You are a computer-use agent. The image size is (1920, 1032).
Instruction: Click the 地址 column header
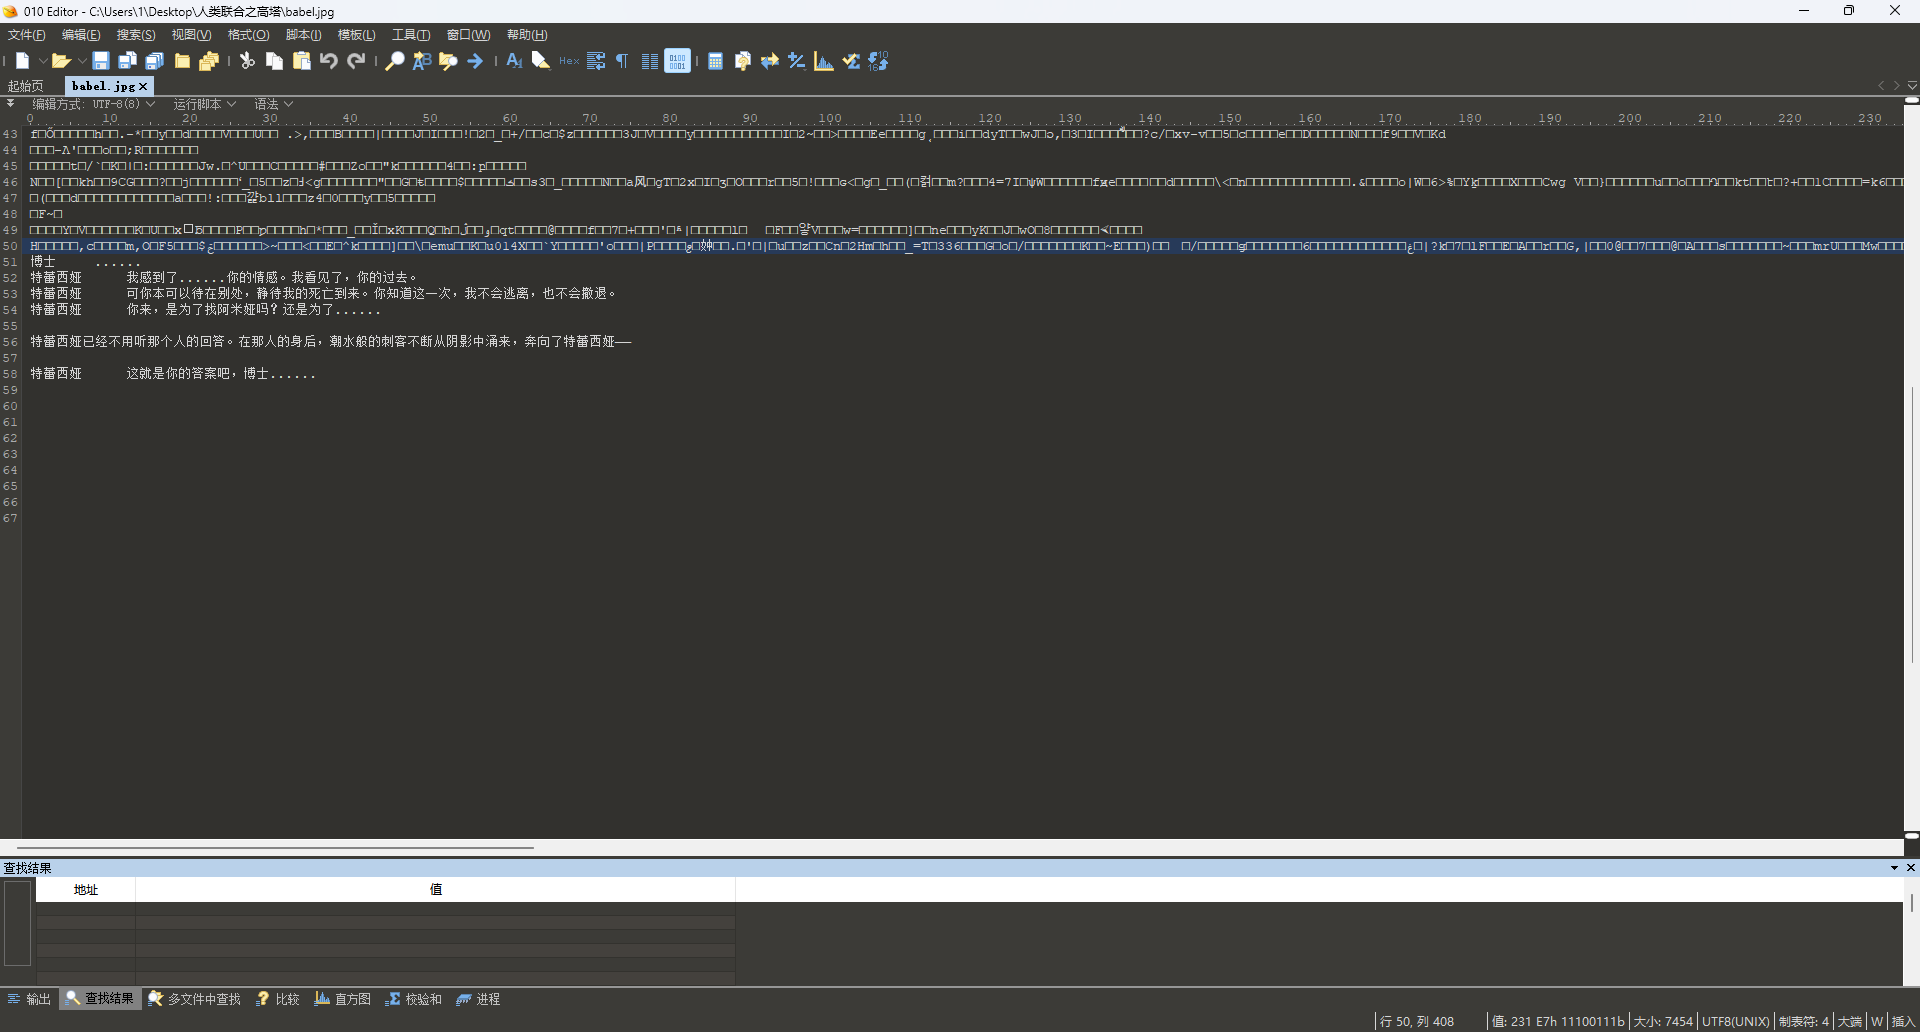click(x=86, y=890)
